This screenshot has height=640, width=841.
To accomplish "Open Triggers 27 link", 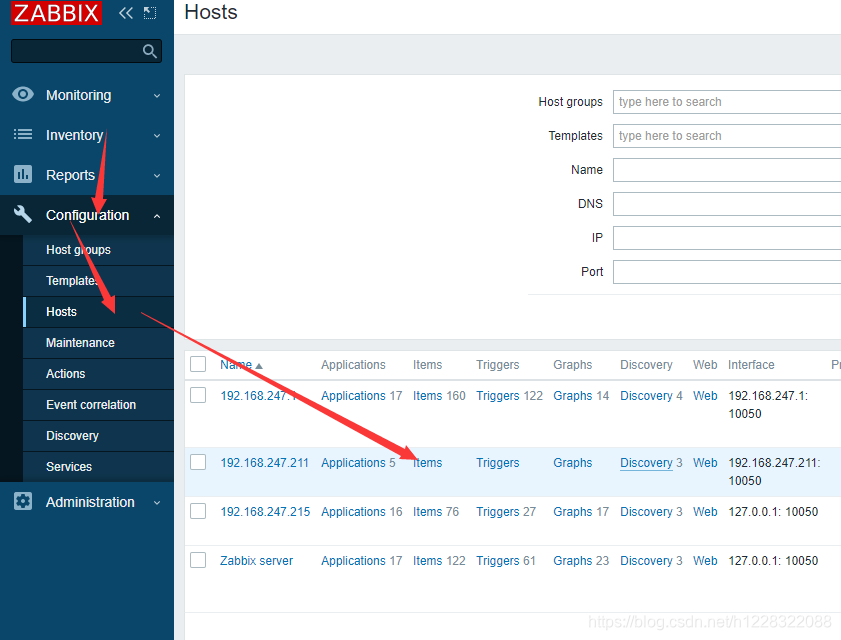I will (x=498, y=512).
